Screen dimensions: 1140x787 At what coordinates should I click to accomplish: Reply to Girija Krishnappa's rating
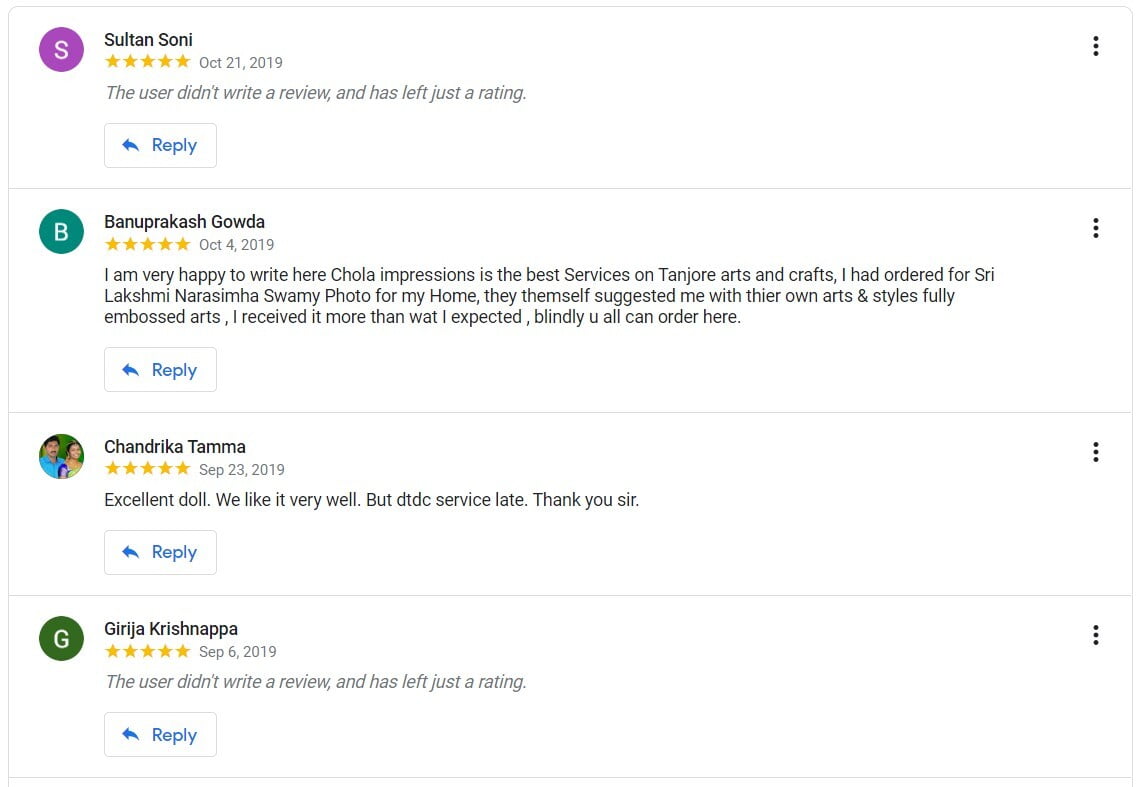pyautogui.click(x=160, y=735)
